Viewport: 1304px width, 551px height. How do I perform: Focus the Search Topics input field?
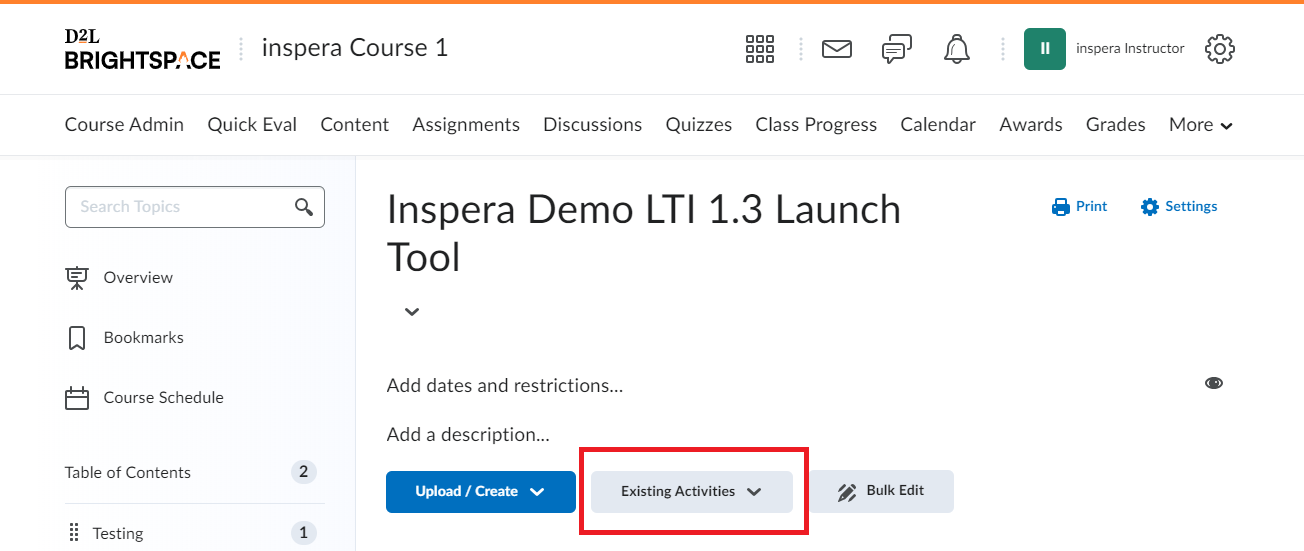pyautogui.click(x=195, y=206)
